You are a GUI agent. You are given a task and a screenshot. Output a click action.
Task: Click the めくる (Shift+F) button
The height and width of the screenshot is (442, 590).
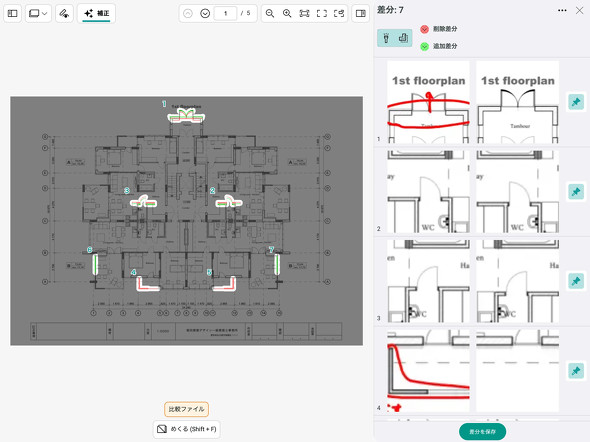click(x=187, y=429)
